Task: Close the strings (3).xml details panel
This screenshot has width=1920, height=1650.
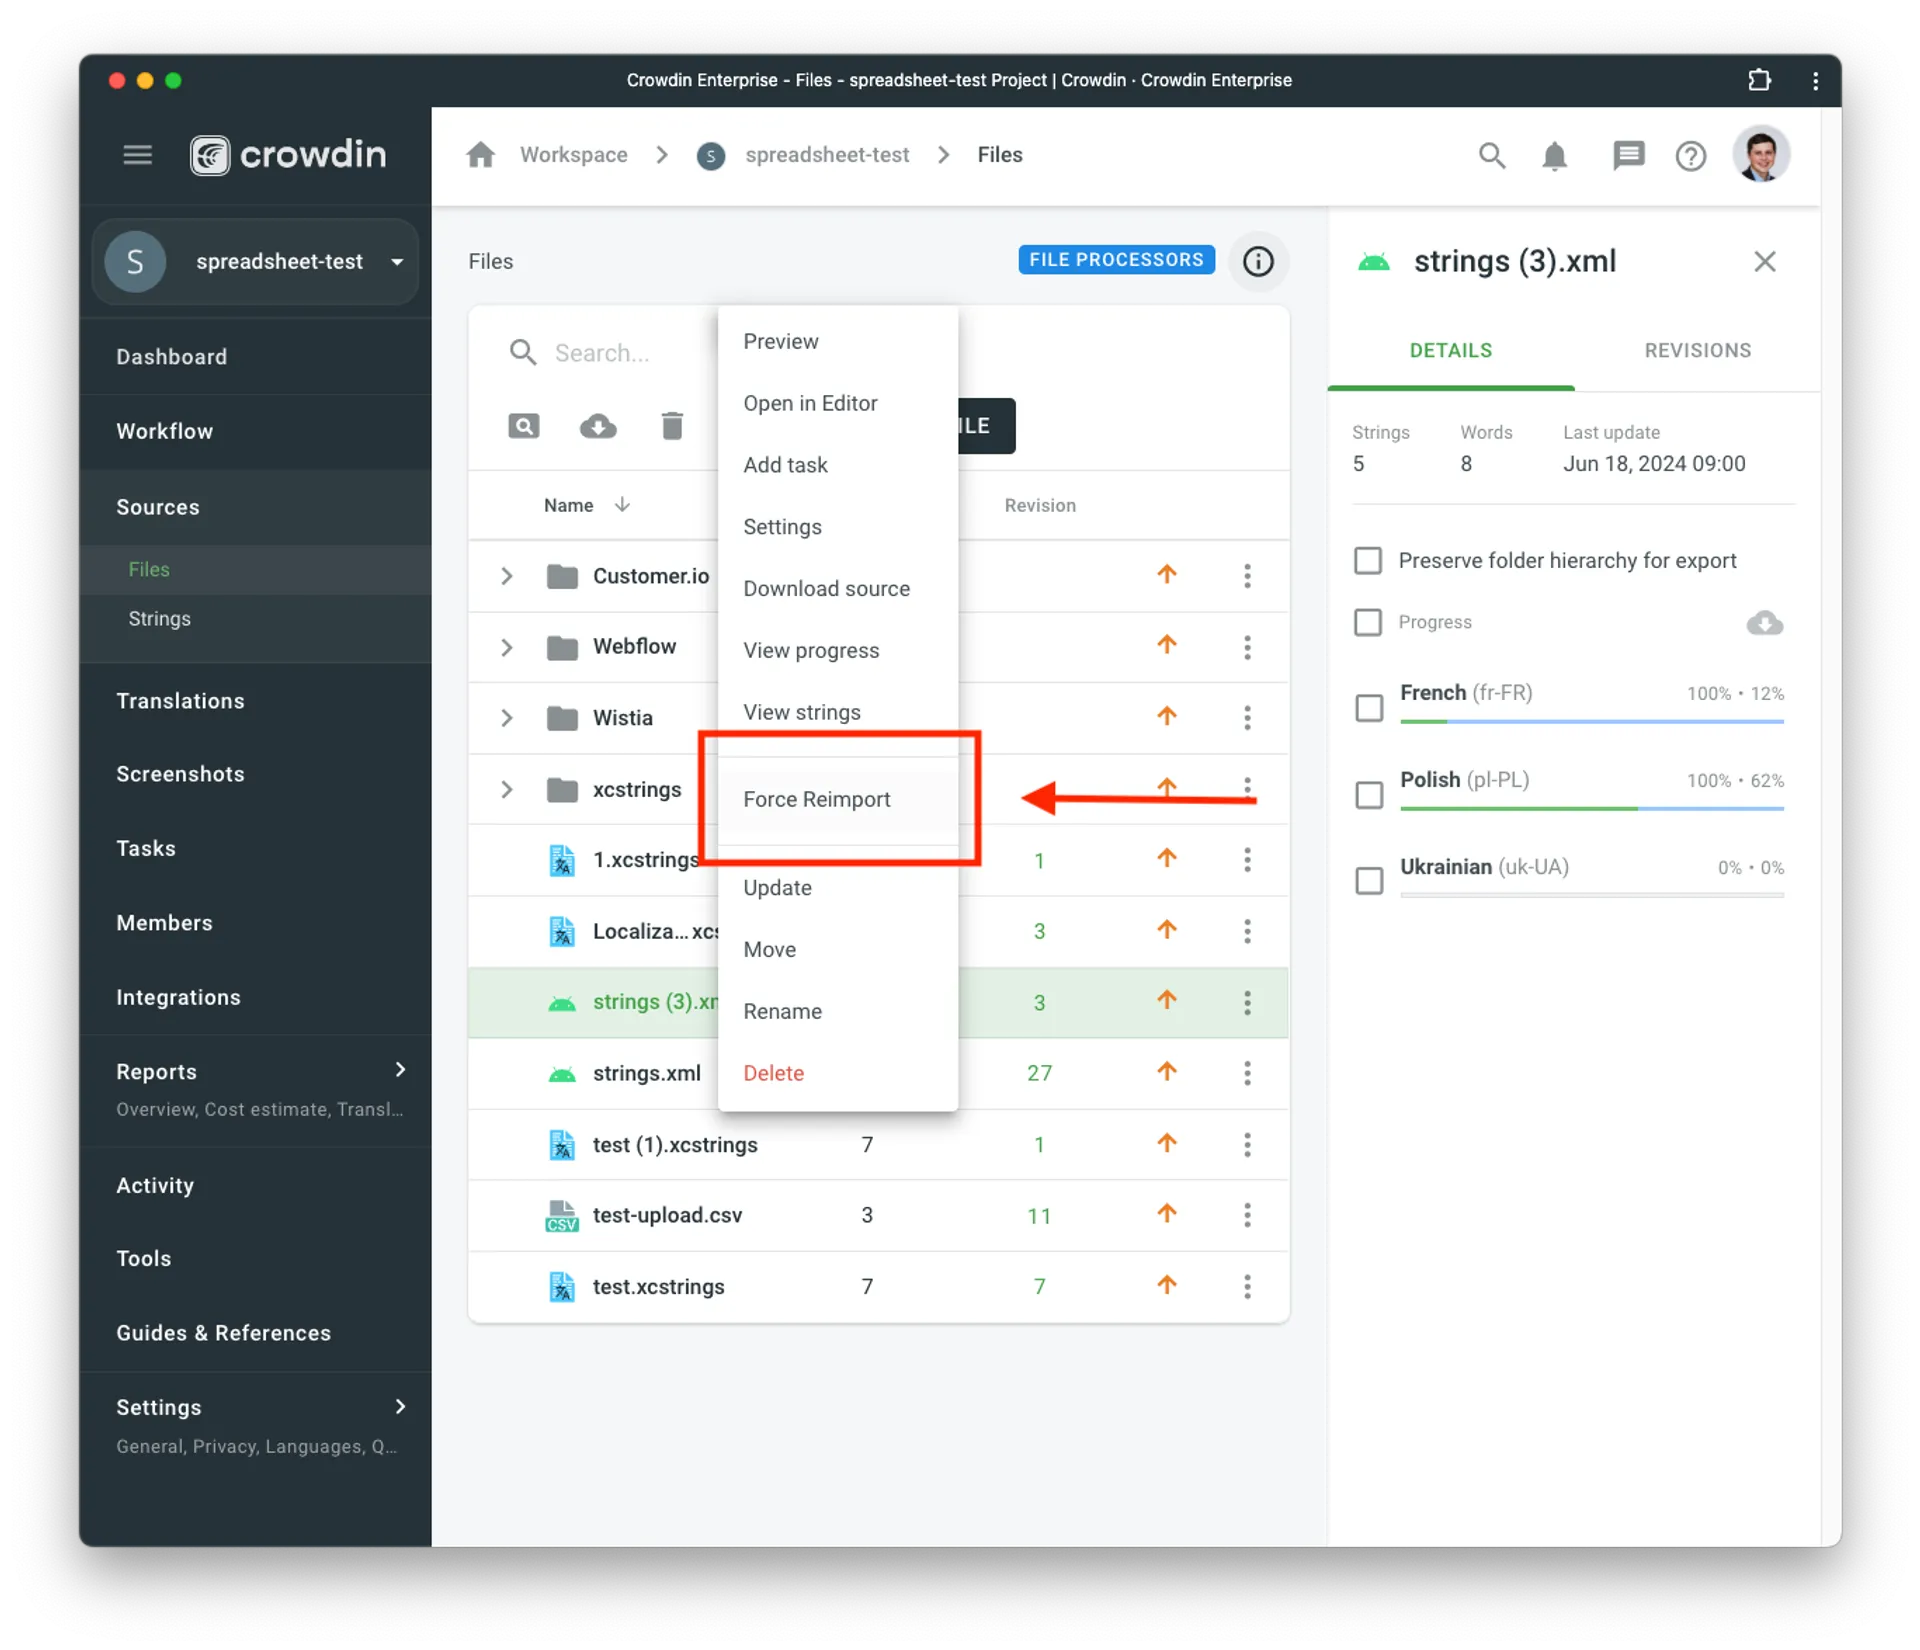Action: point(1764,261)
